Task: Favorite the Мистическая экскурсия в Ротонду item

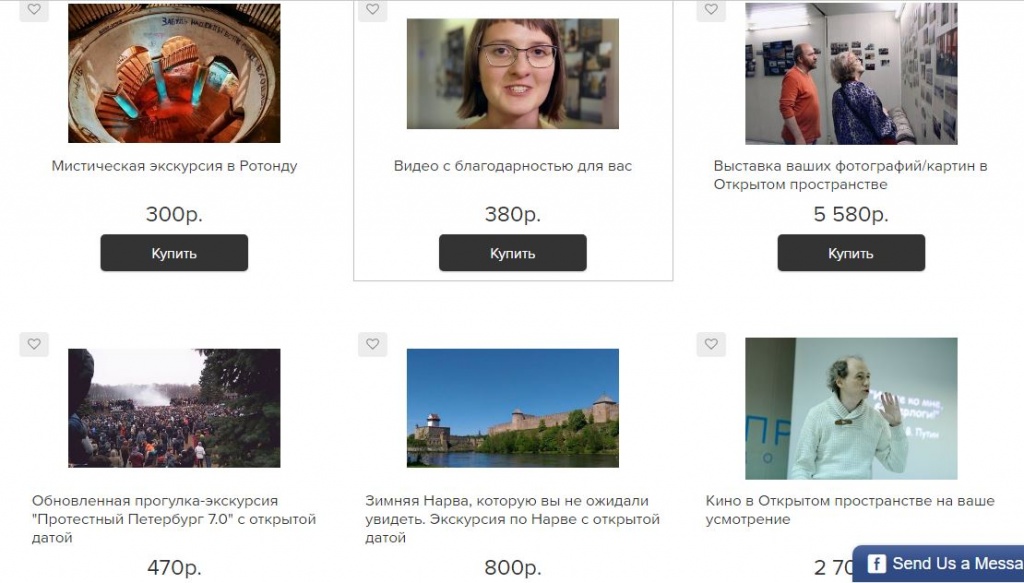Action: [34, 10]
